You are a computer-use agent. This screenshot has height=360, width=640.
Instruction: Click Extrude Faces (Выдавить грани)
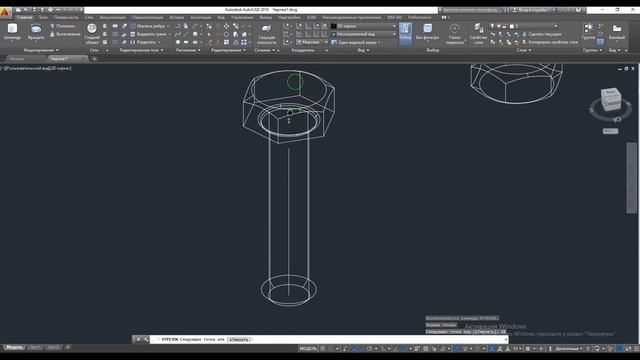click(150, 34)
